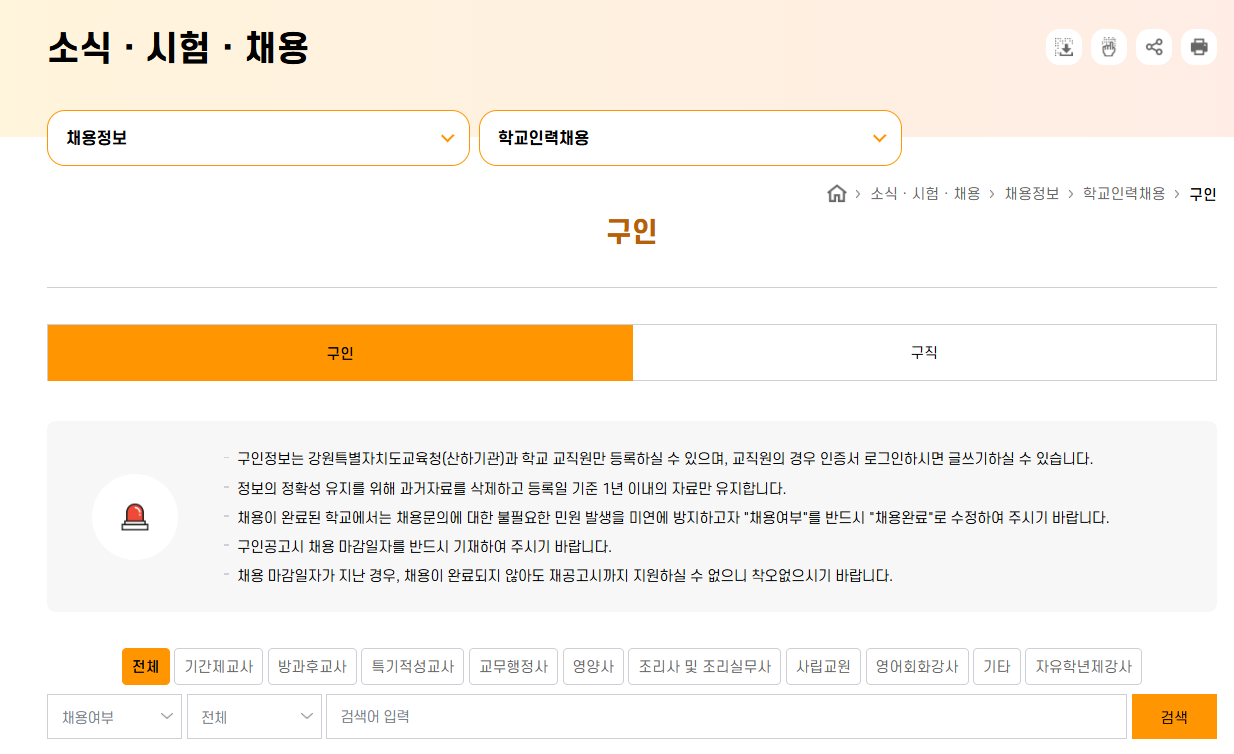Select the 기간제교사 filter
1234x754 pixels.
[219, 666]
